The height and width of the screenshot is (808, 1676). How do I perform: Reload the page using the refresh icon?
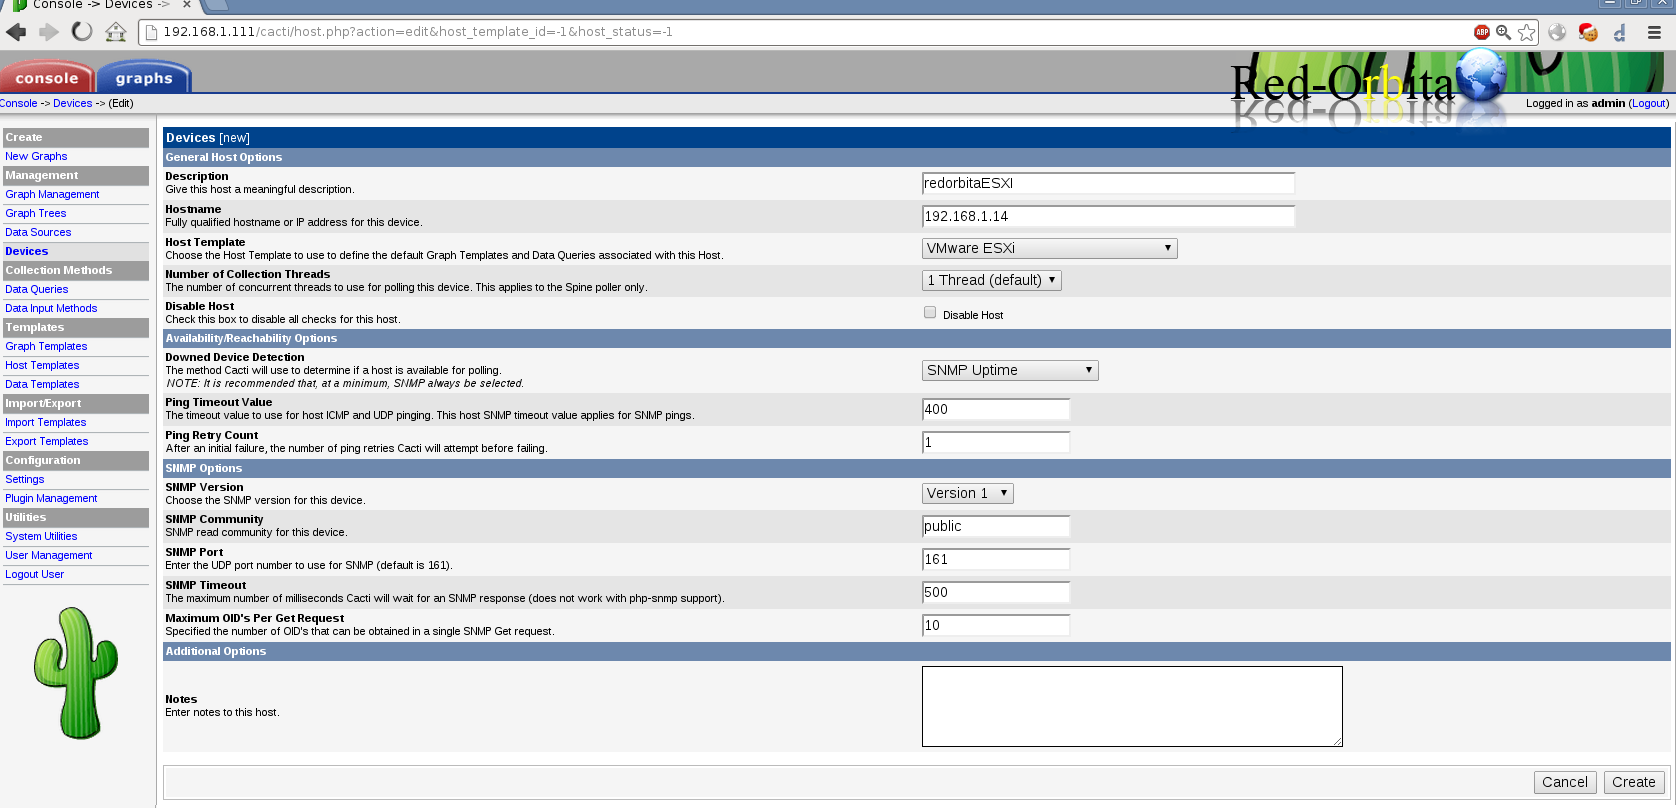point(82,32)
